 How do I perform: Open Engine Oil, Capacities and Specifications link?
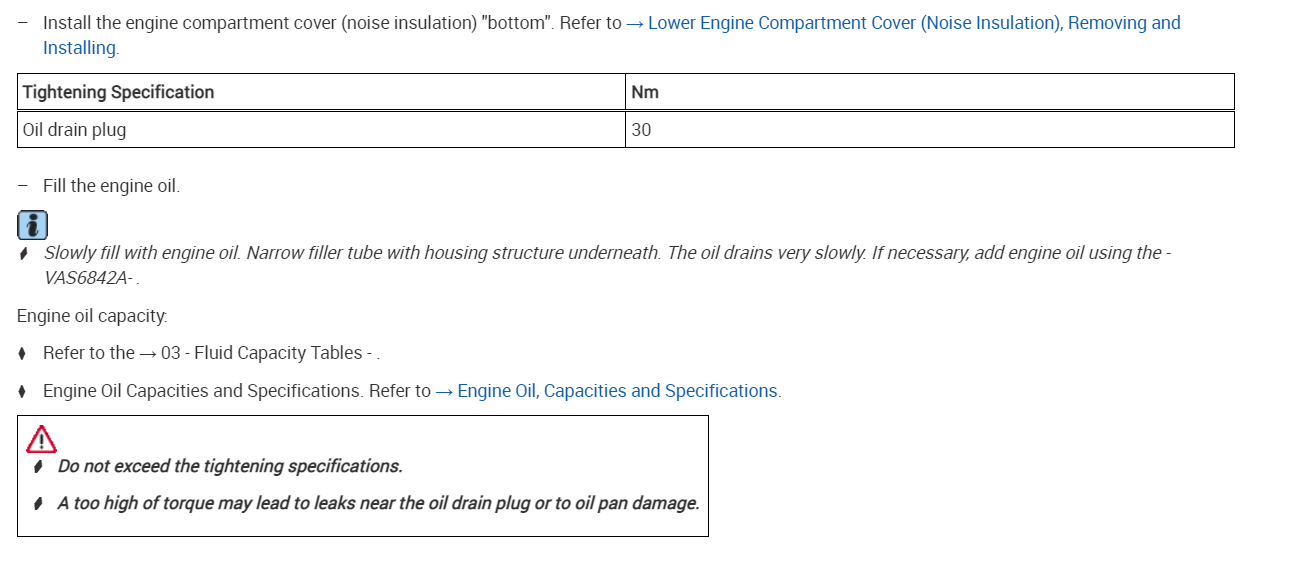618,391
